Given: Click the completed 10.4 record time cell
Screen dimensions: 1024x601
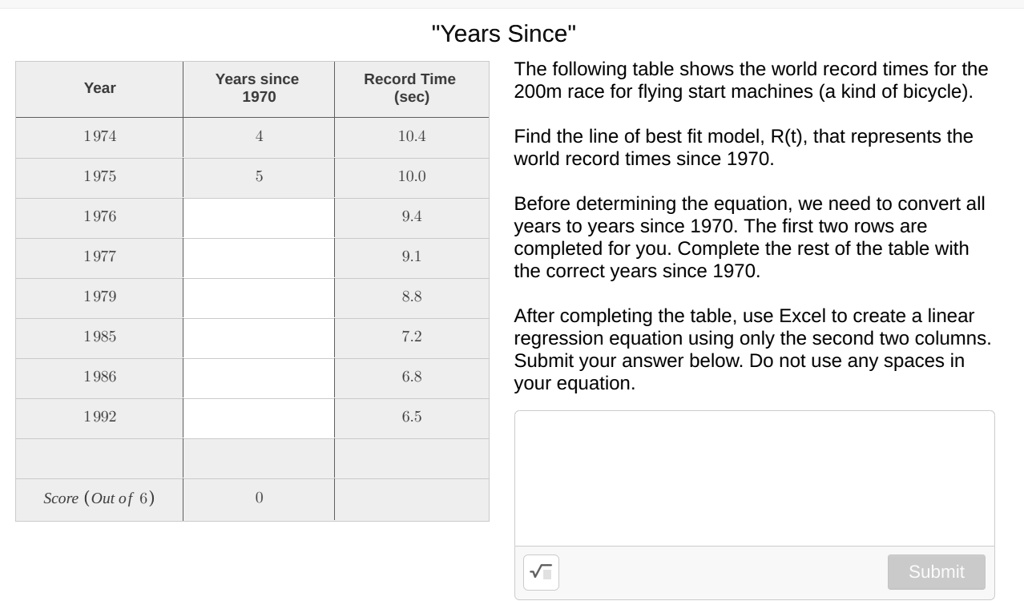Looking at the screenshot, I should 409,137.
